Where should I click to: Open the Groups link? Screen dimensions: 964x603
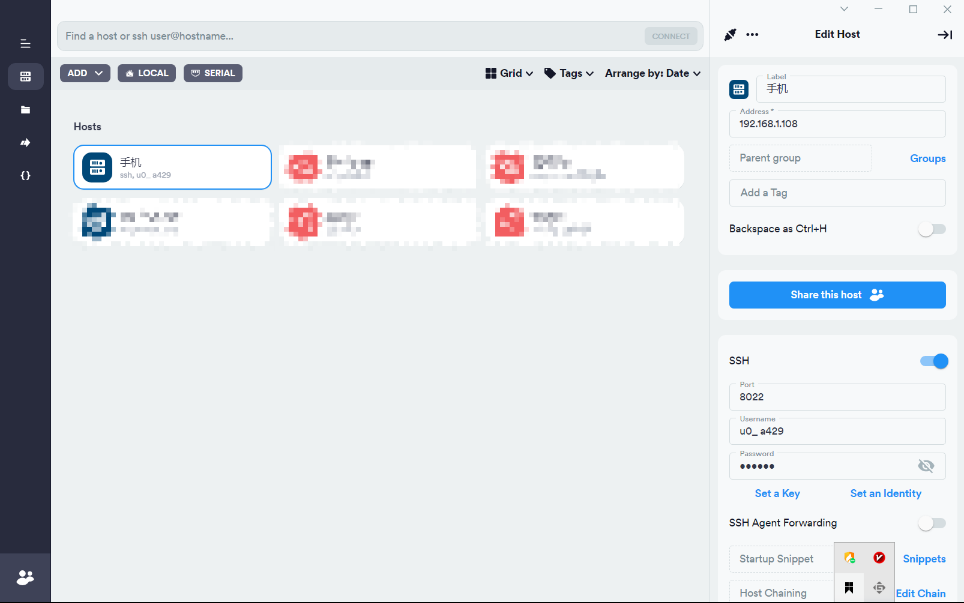[x=928, y=159]
